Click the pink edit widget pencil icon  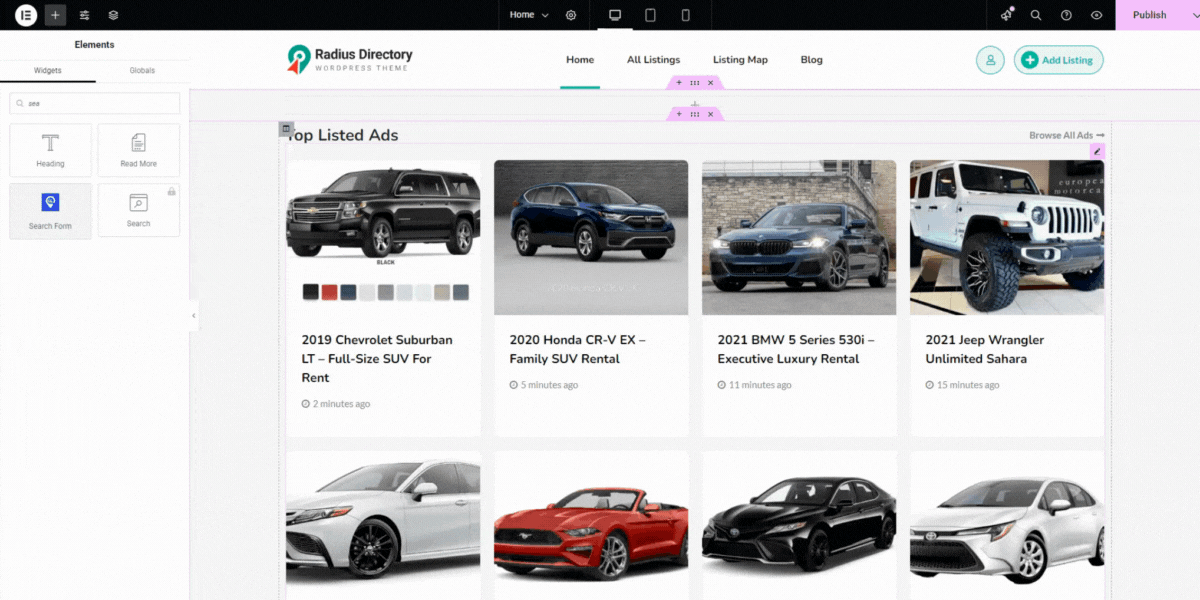[x=1097, y=151]
